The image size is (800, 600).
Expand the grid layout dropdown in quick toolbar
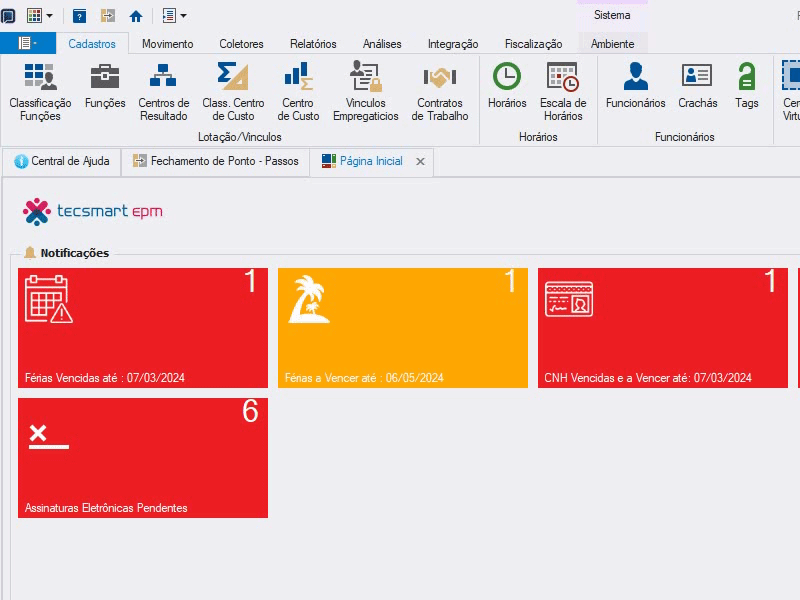click(49, 16)
